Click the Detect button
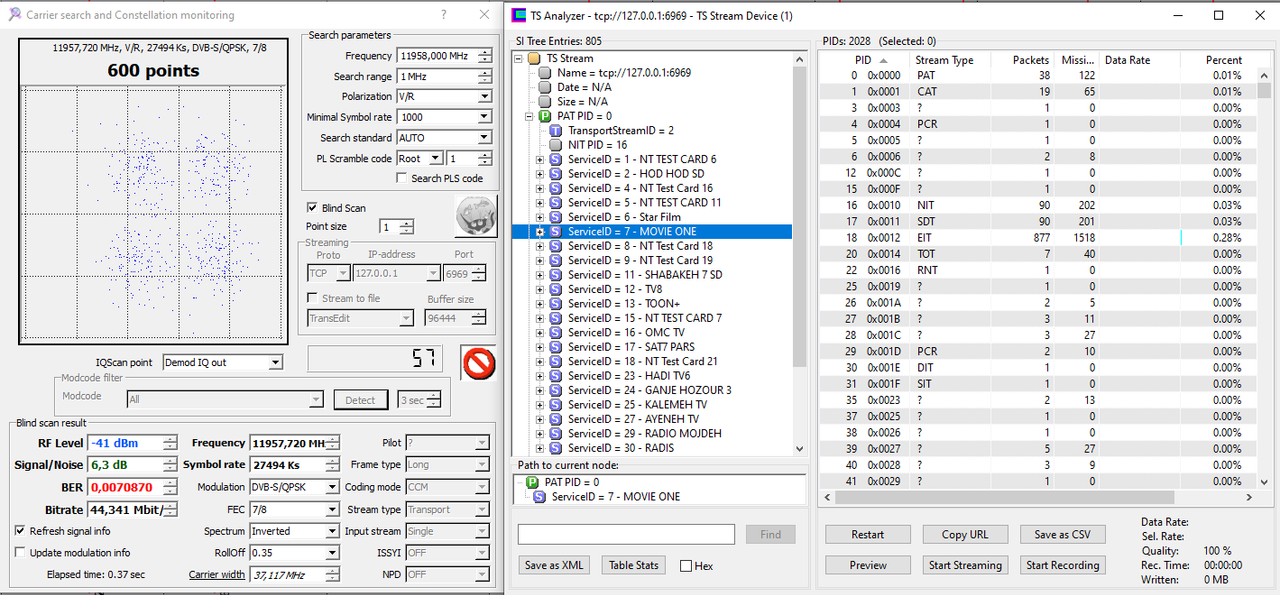 [360, 400]
